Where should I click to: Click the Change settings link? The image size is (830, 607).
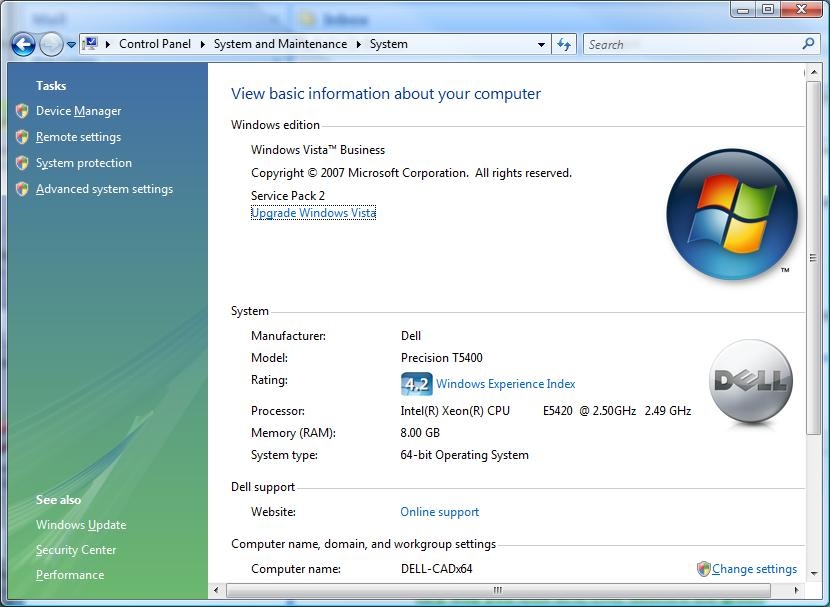754,569
